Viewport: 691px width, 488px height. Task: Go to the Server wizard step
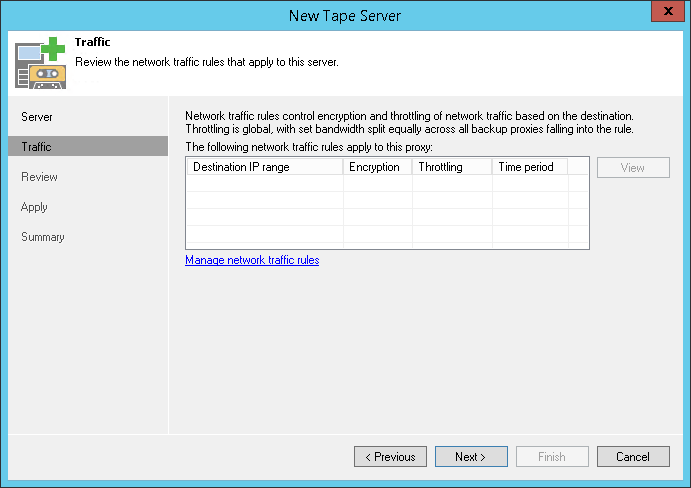tap(37, 117)
